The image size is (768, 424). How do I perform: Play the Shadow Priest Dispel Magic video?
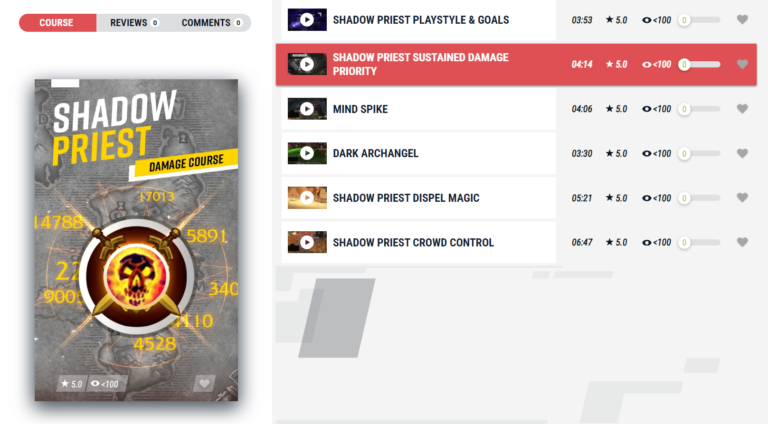click(x=307, y=198)
